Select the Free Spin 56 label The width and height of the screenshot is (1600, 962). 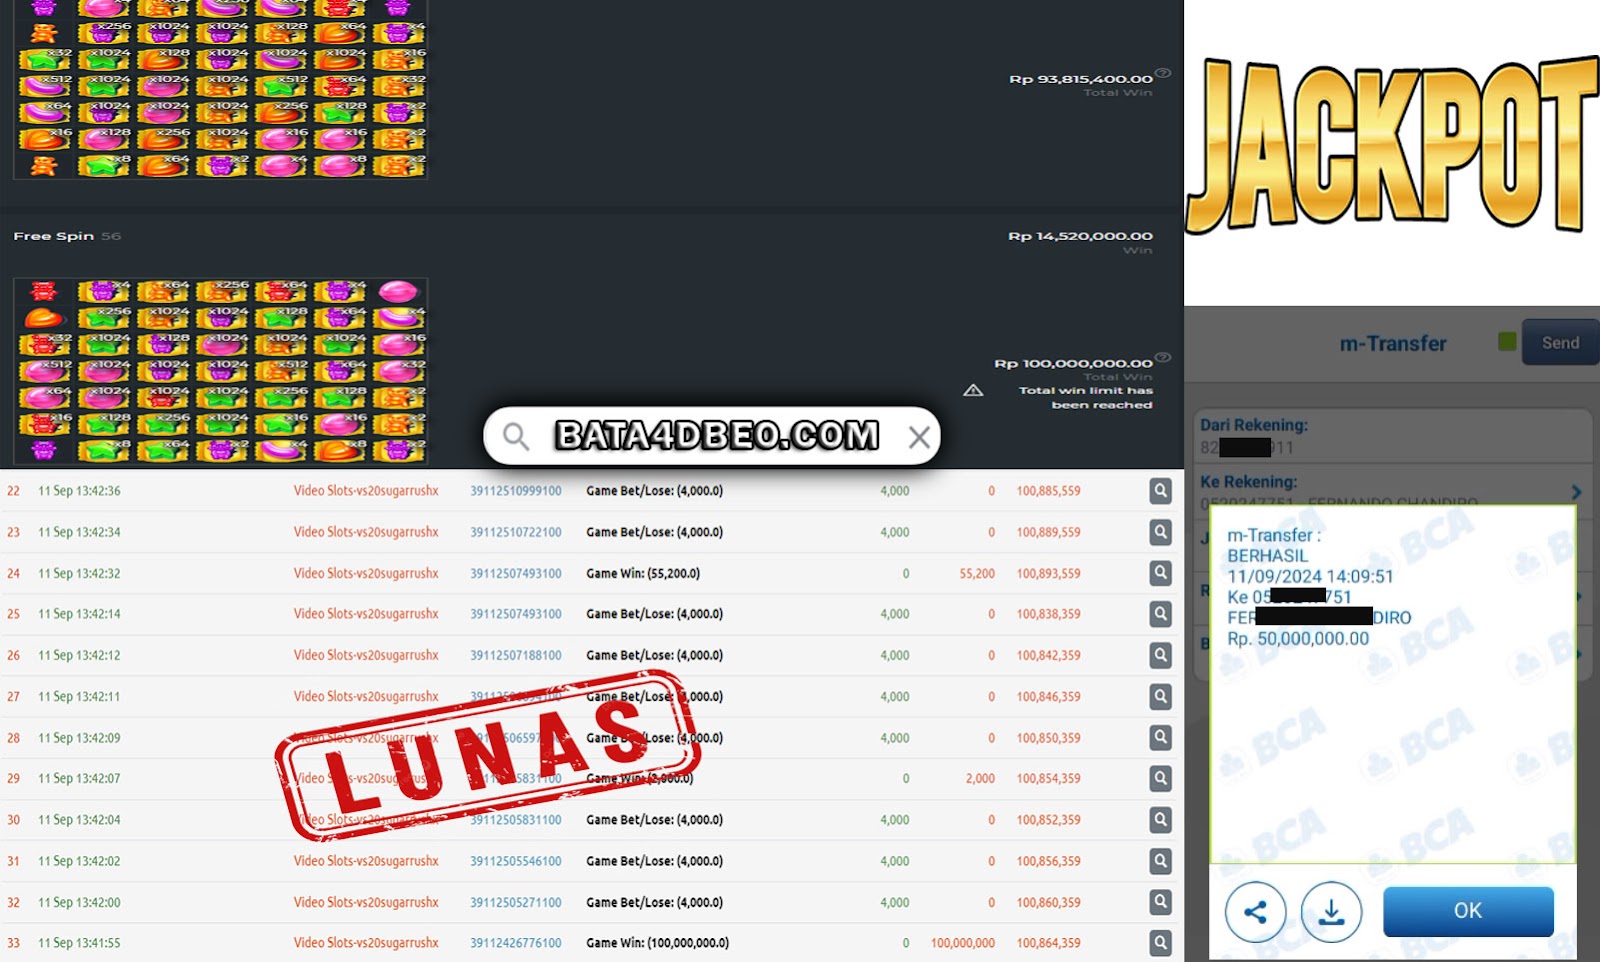67,236
